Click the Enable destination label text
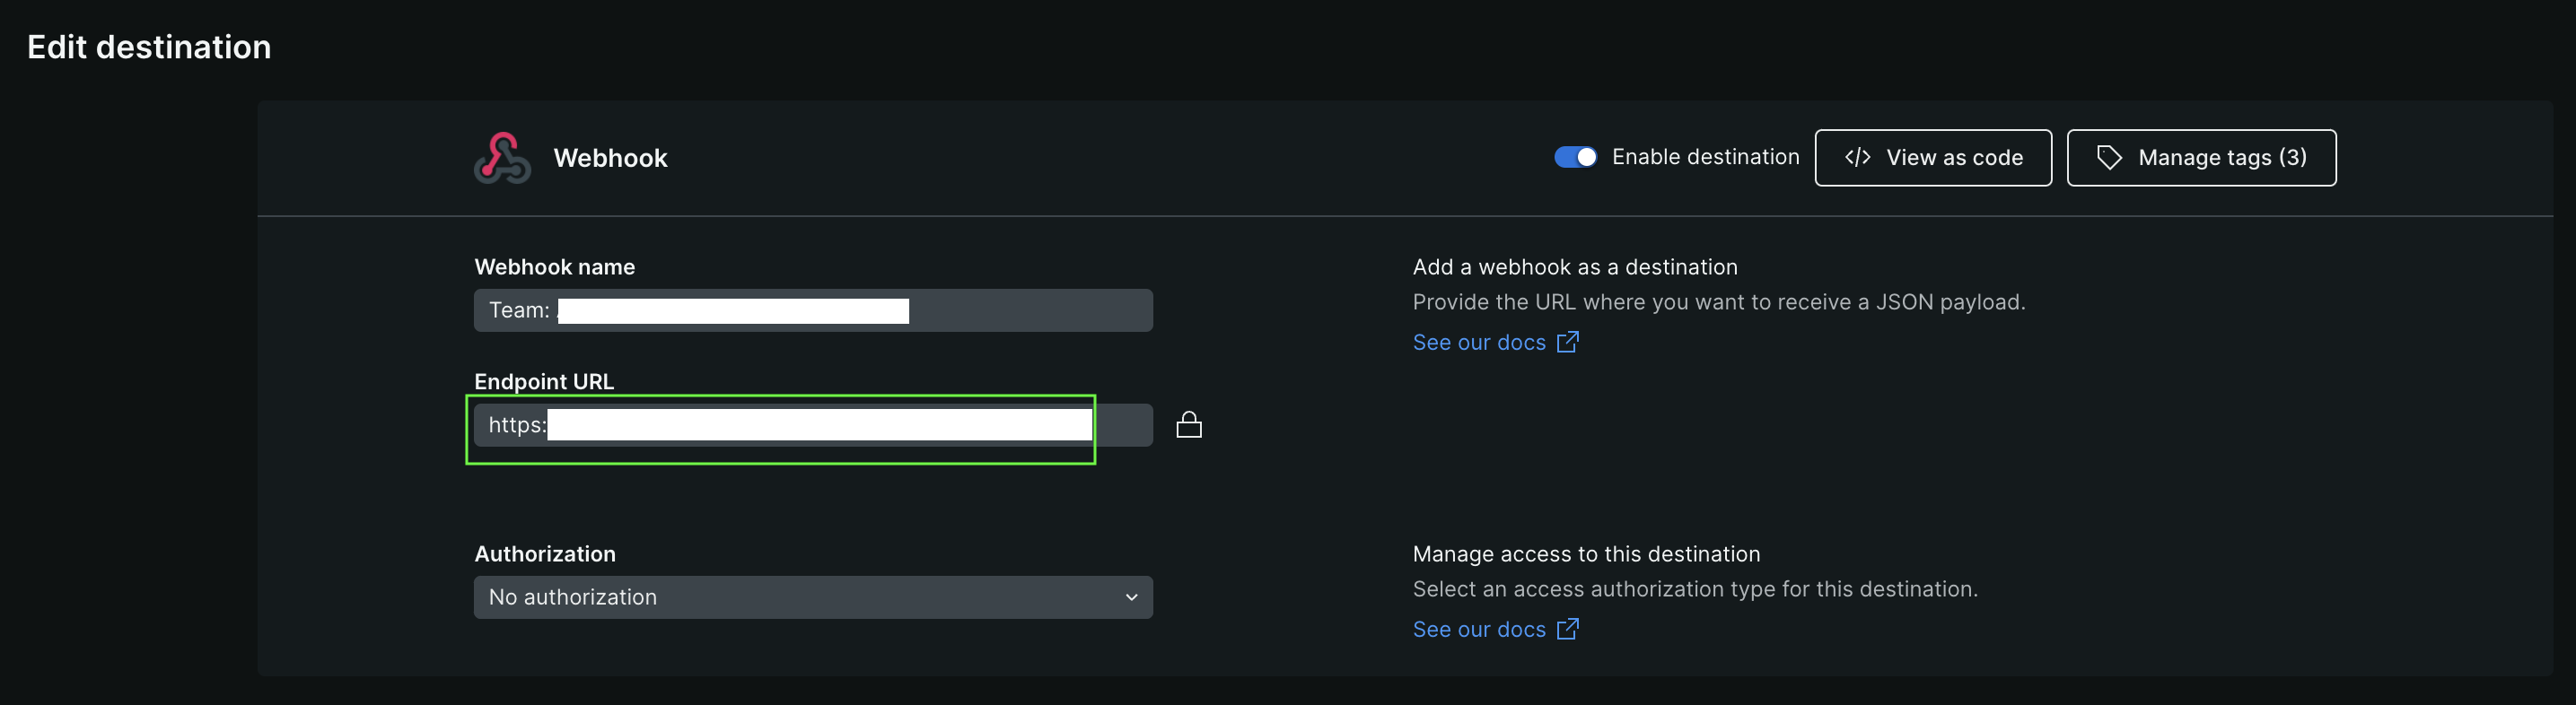The width and height of the screenshot is (2576, 705). [x=1705, y=157]
